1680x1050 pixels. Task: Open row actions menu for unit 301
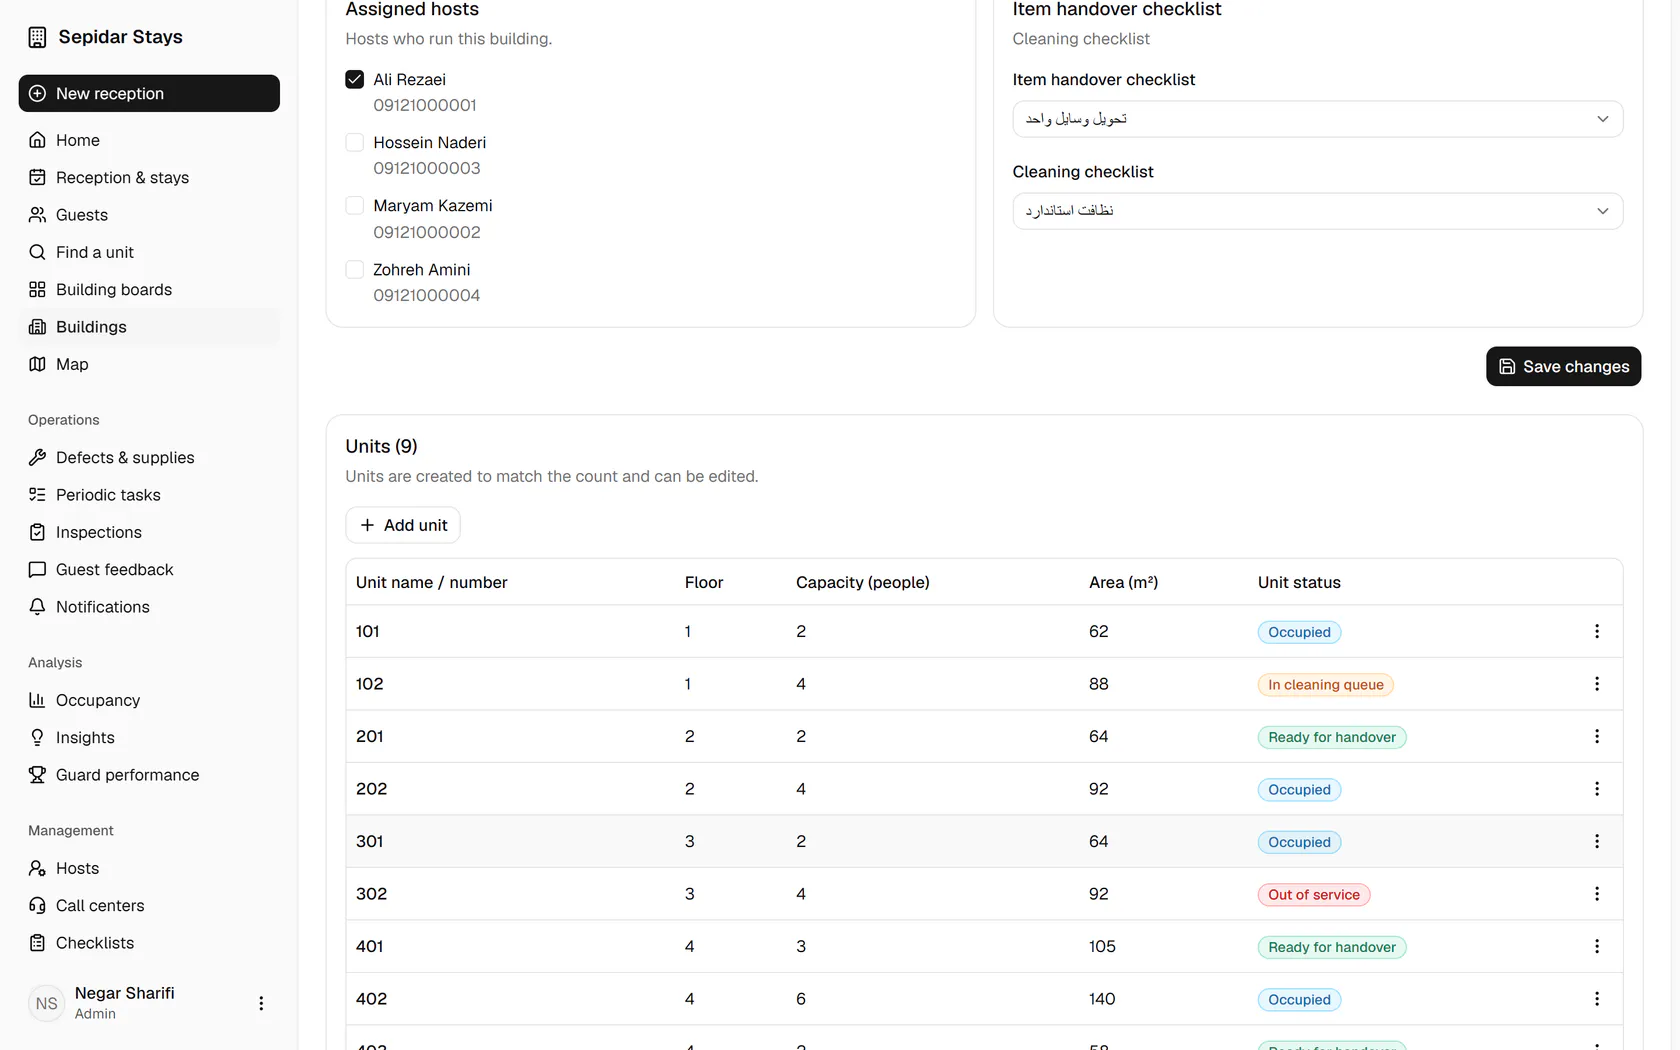tap(1596, 842)
